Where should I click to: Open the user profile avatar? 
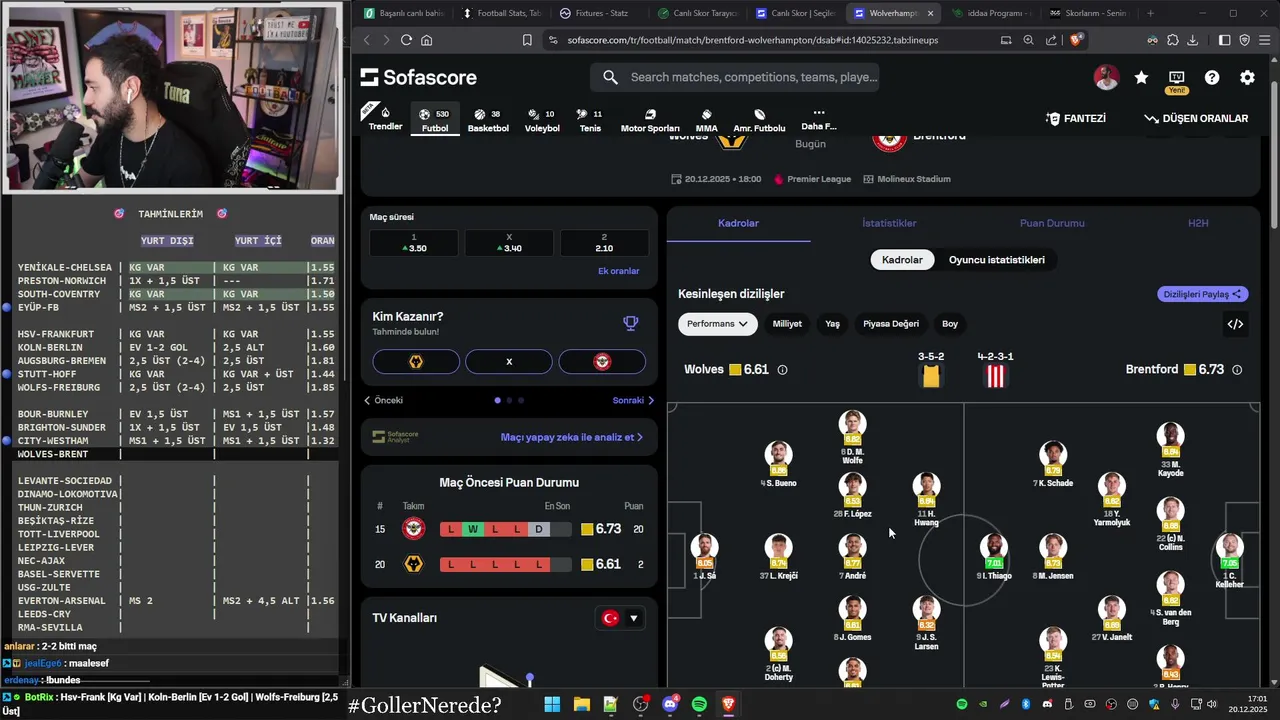pyautogui.click(x=1106, y=77)
